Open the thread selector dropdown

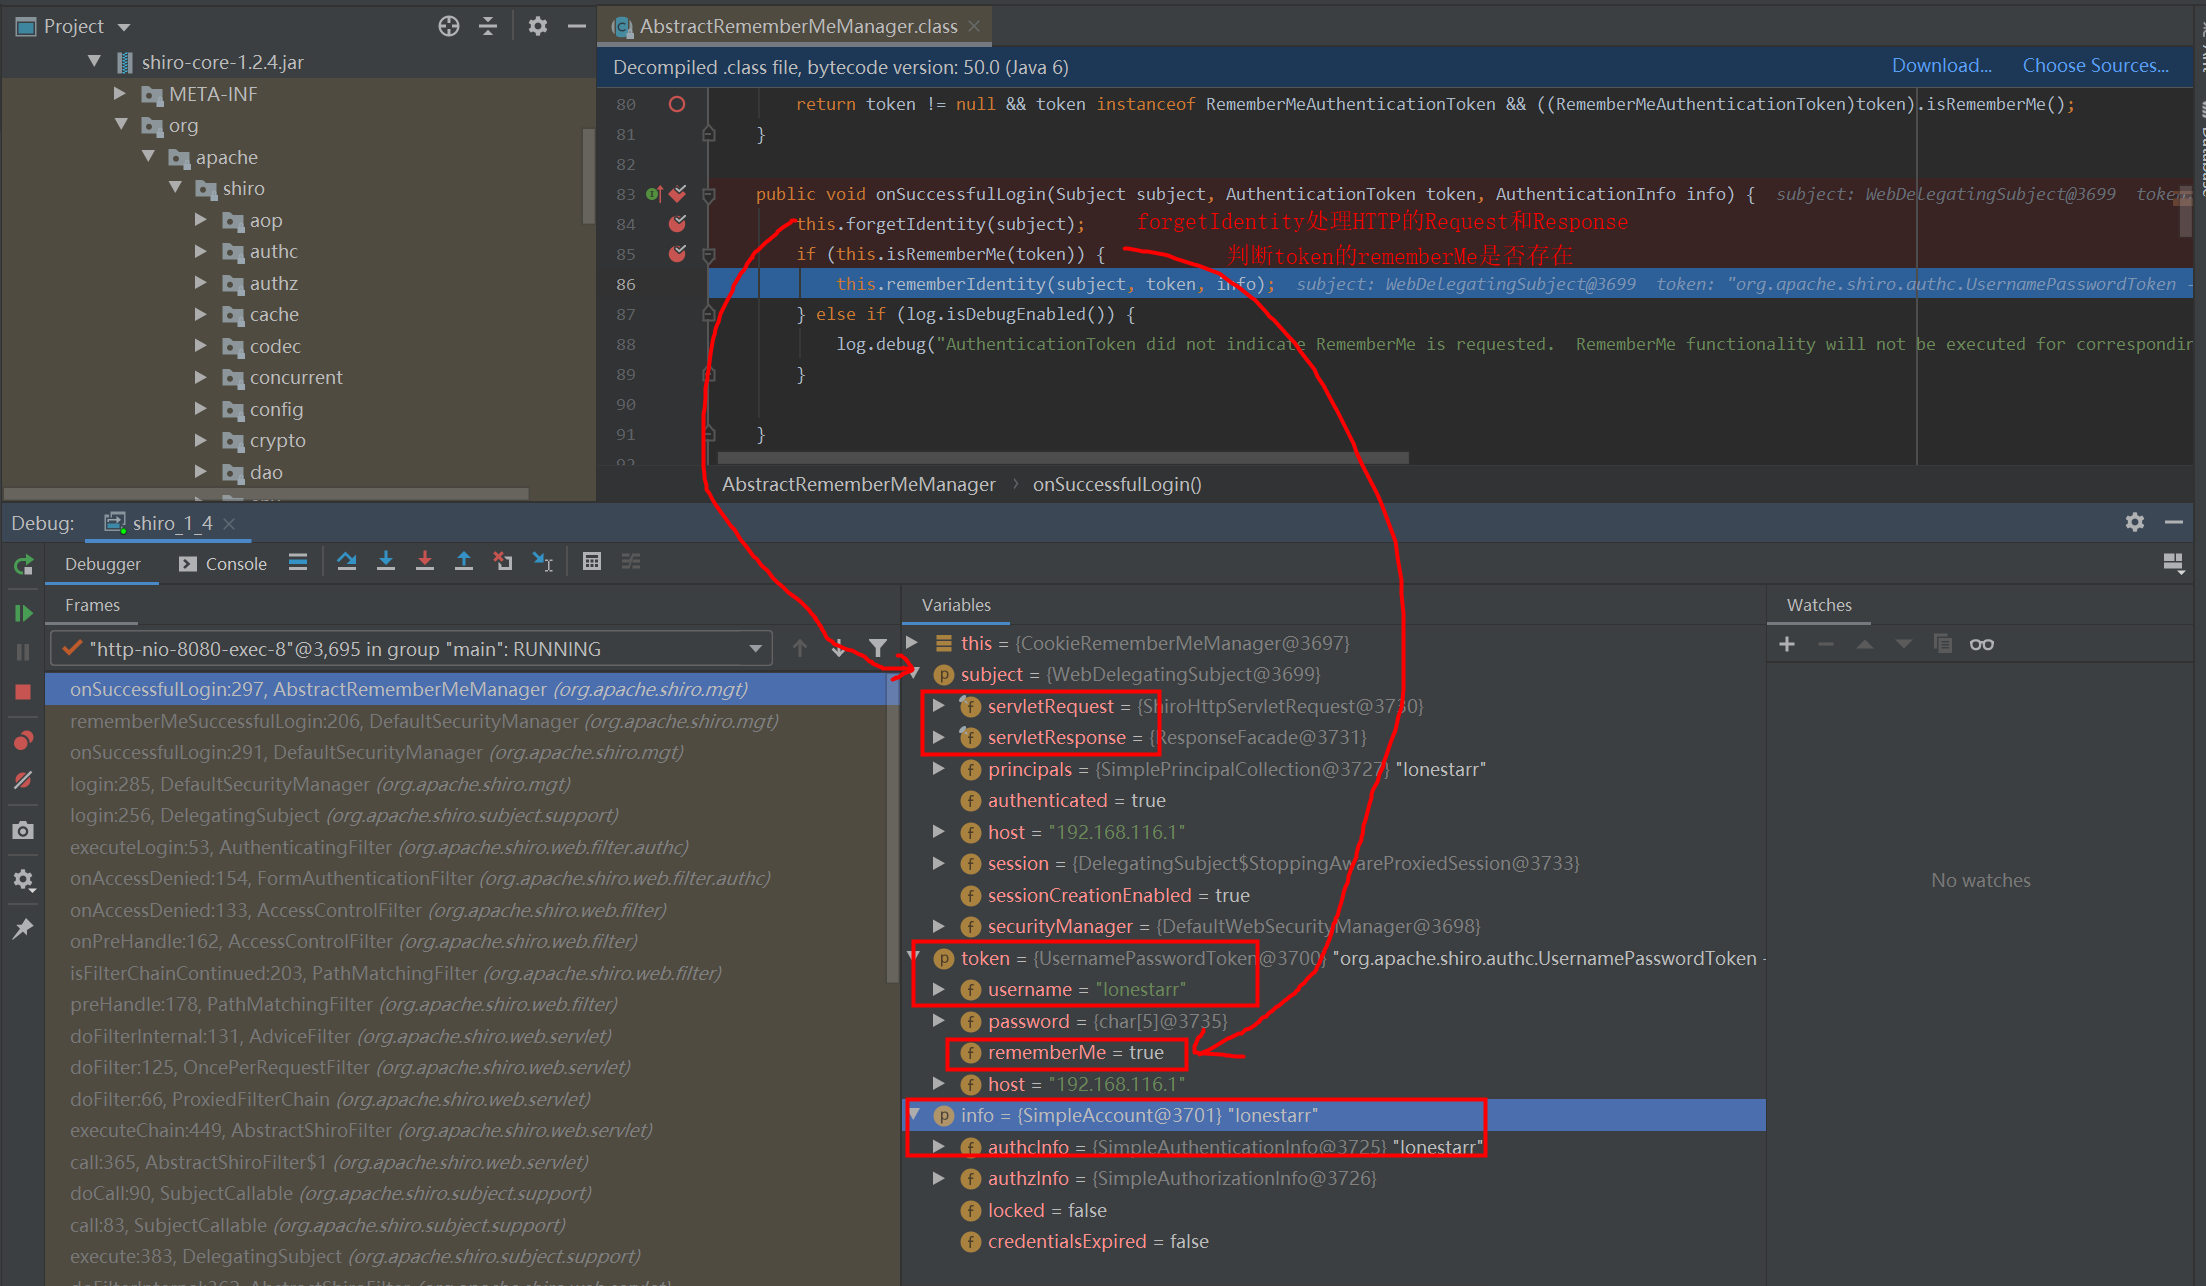pyautogui.click(x=756, y=649)
